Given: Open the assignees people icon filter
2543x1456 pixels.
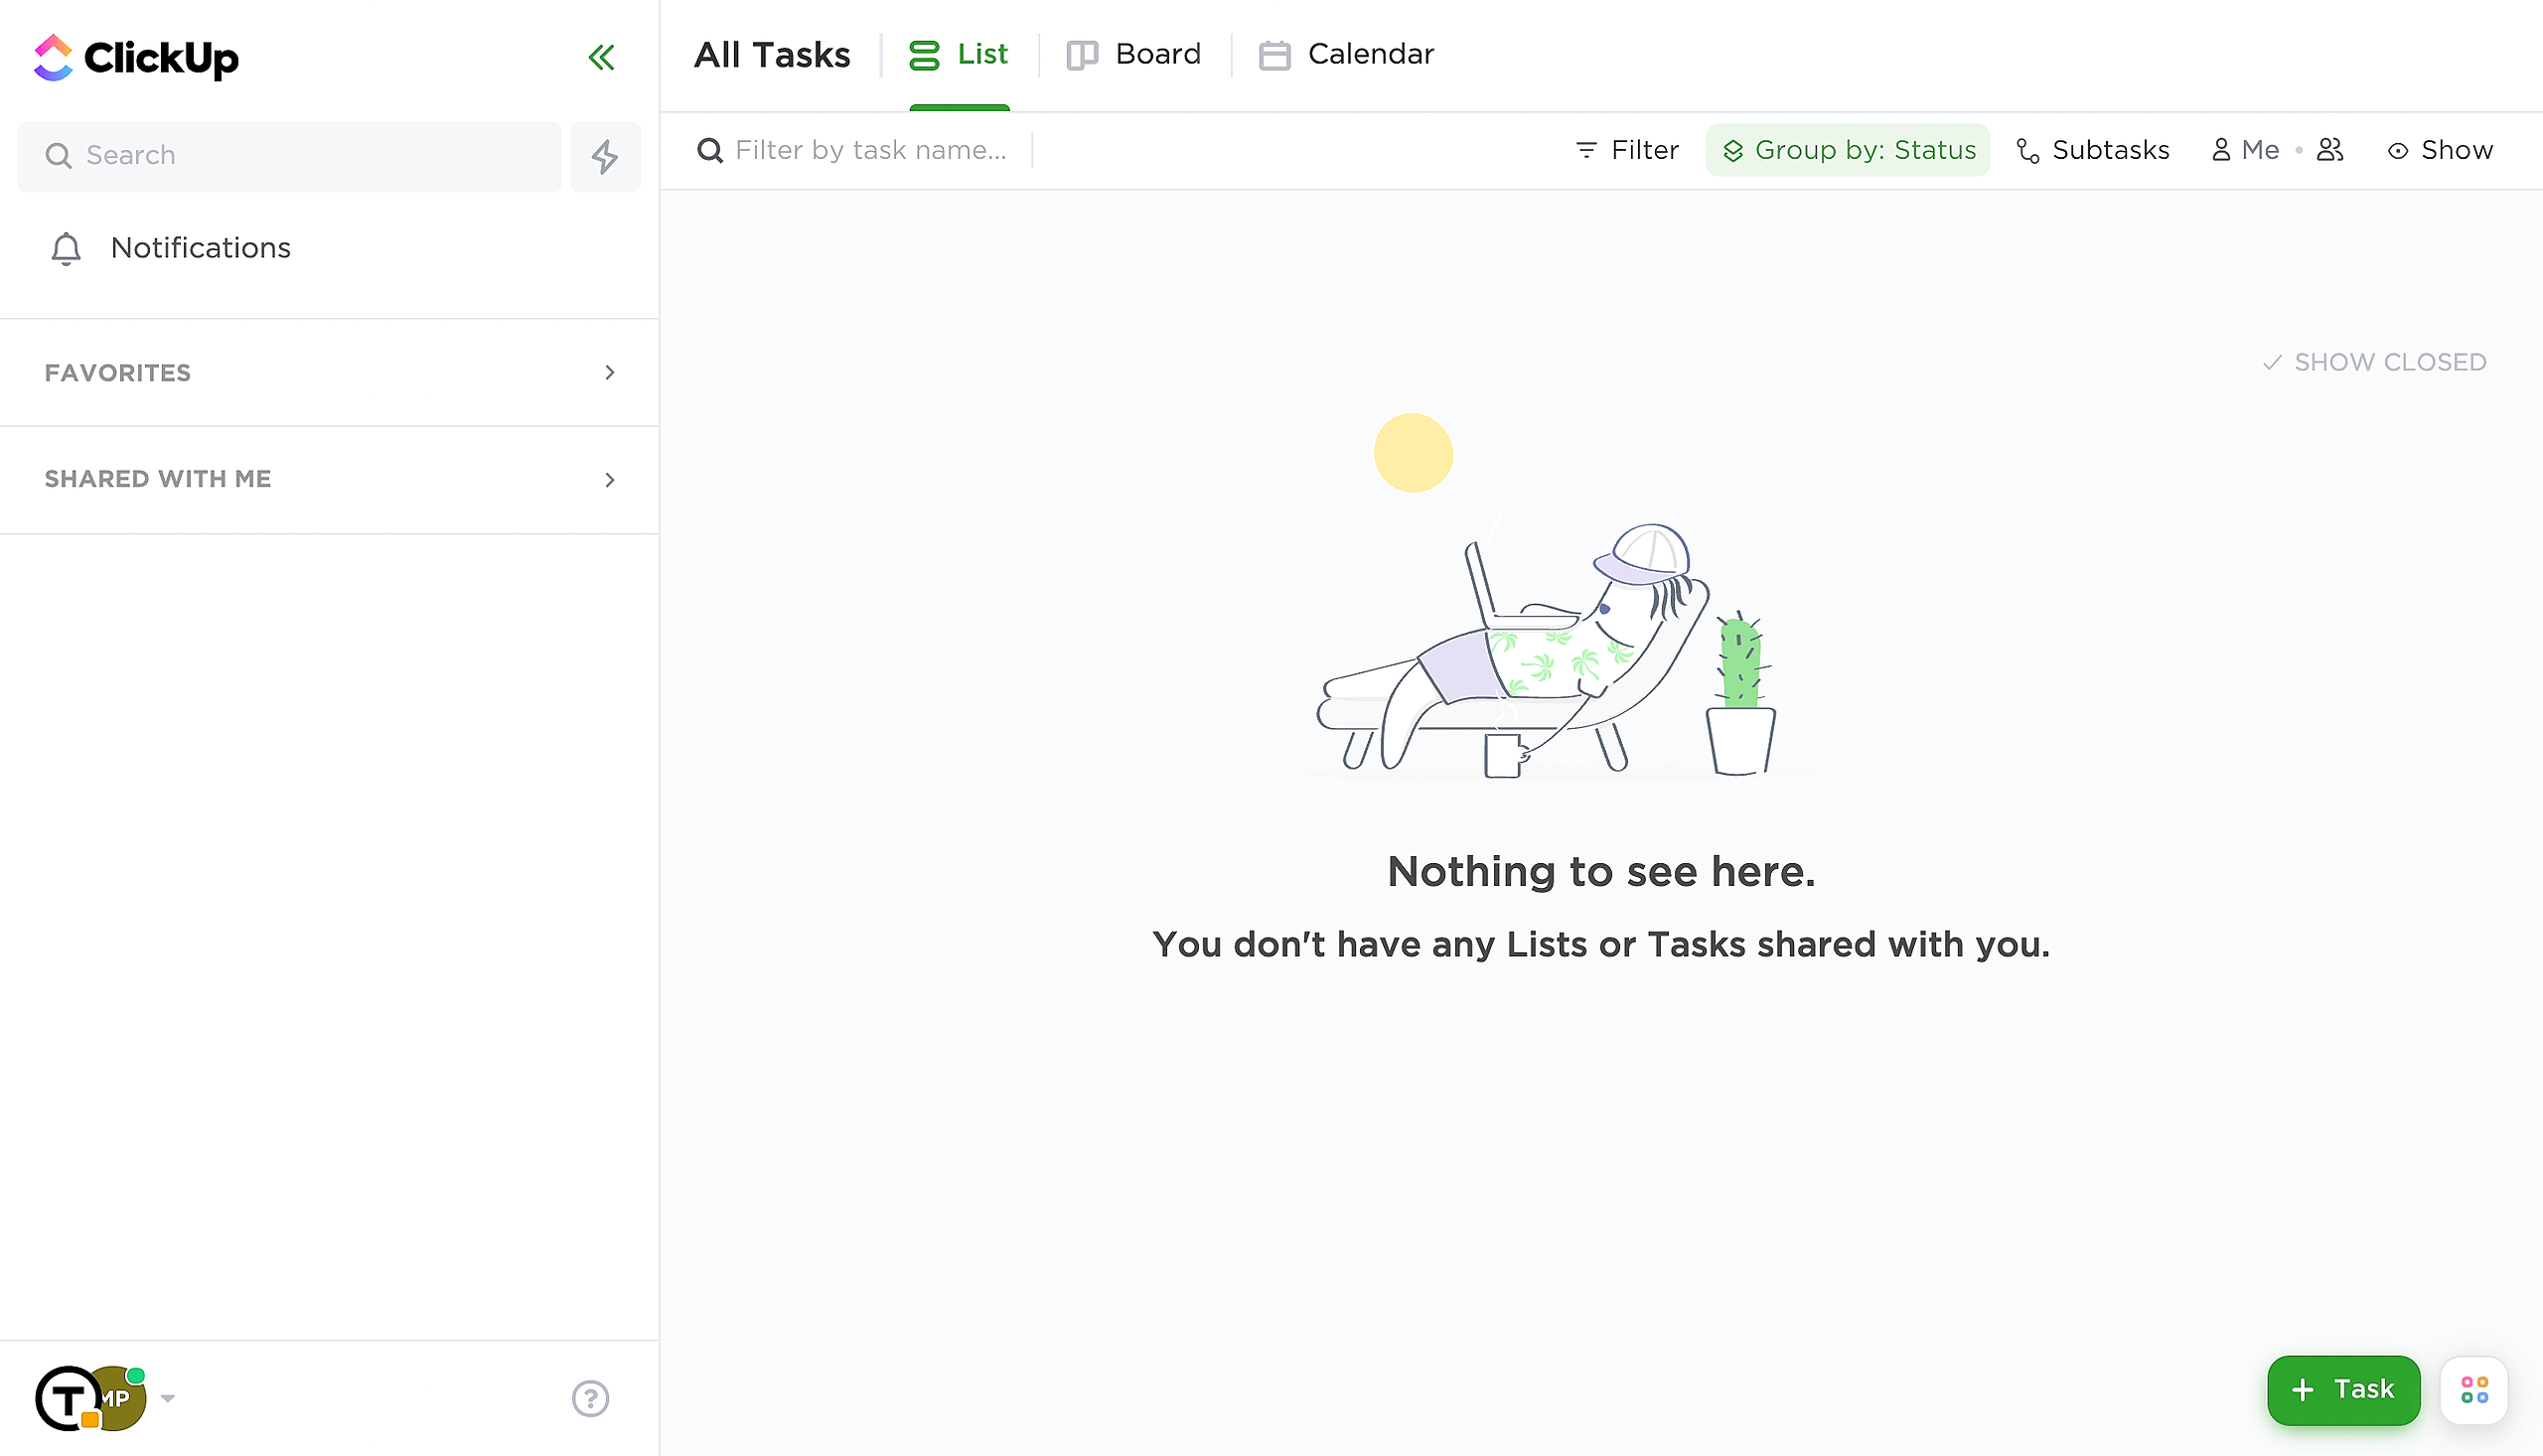Looking at the screenshot, I should [2330, 150].
